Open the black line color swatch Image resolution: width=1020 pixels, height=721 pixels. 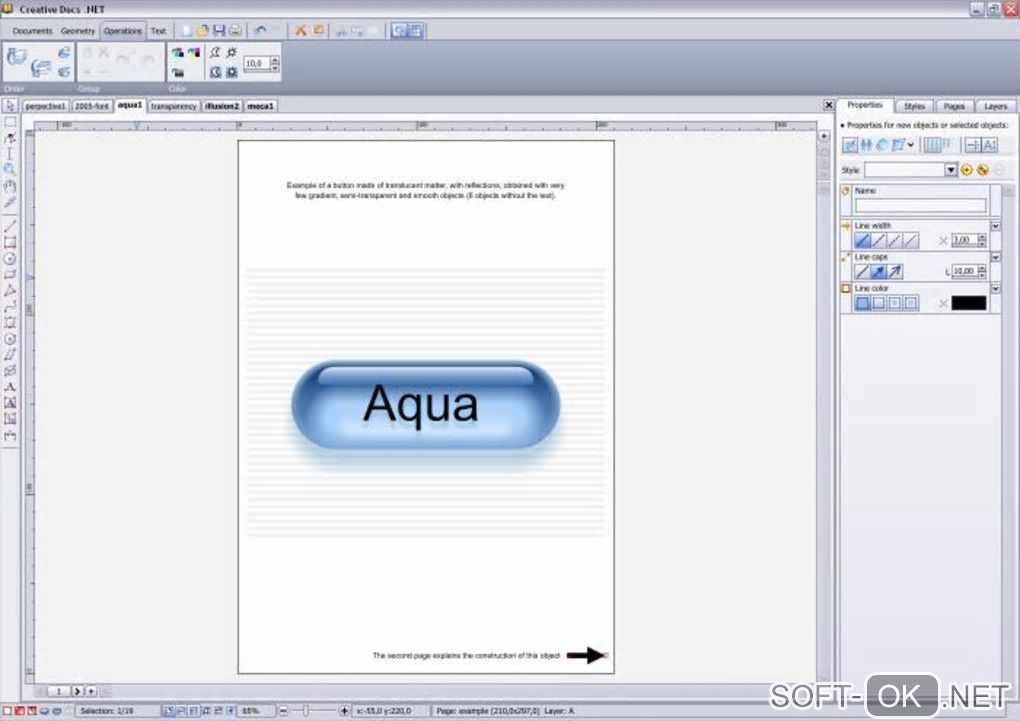click(969, 303)
